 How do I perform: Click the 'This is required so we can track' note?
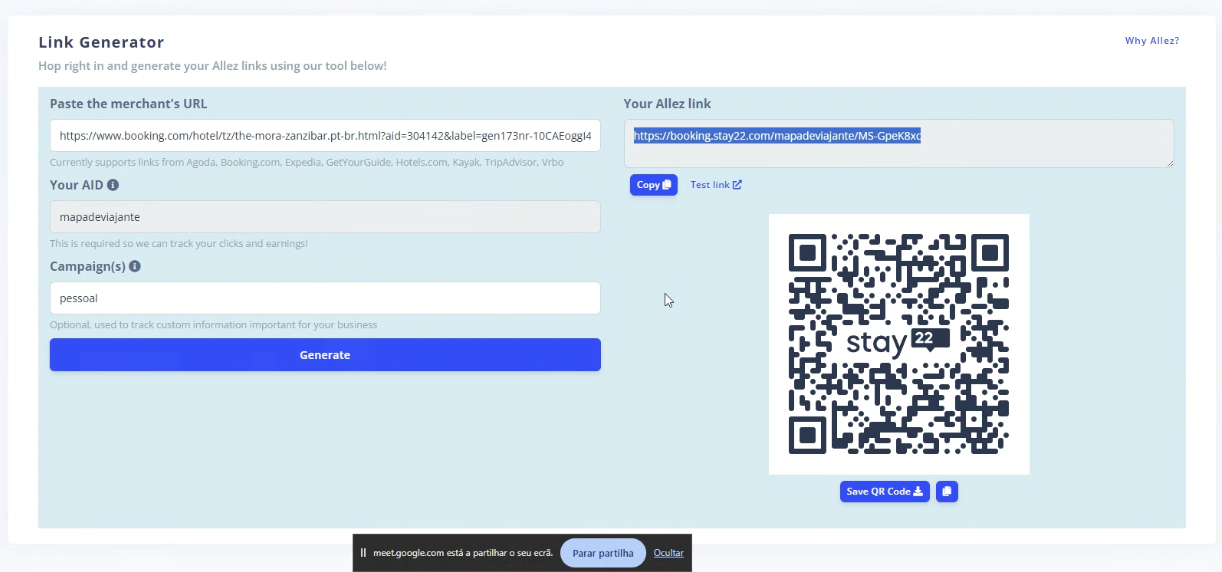(x=179, y=243)
